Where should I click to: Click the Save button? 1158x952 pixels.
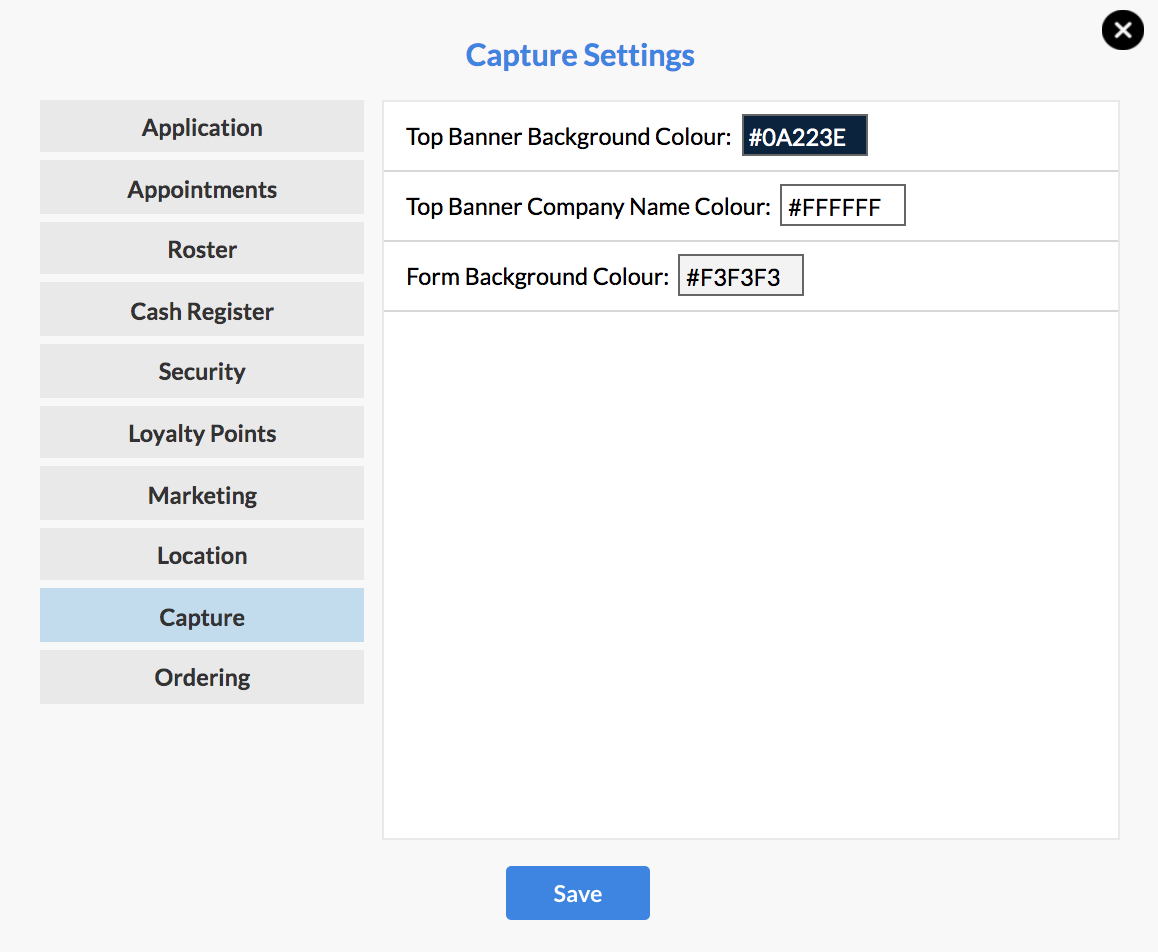click(578, 893)
